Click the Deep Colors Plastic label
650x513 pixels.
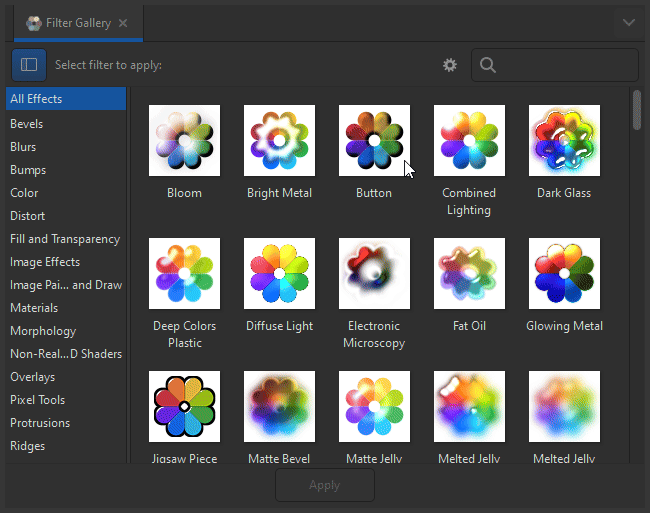184,334
